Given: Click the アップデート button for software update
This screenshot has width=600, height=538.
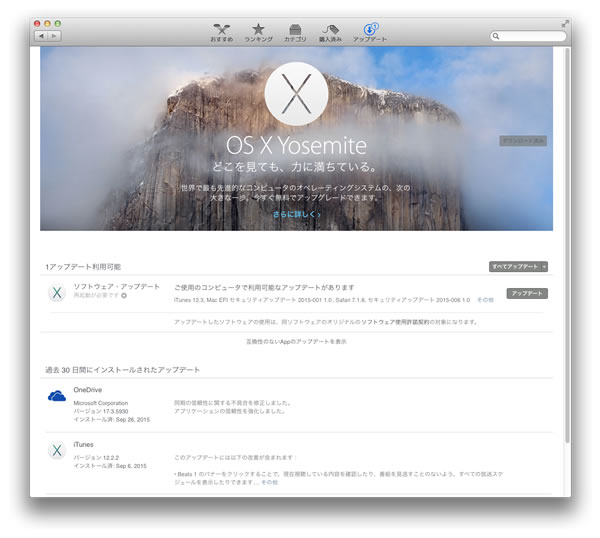Looking at the screenshot, I should (527, 293).
